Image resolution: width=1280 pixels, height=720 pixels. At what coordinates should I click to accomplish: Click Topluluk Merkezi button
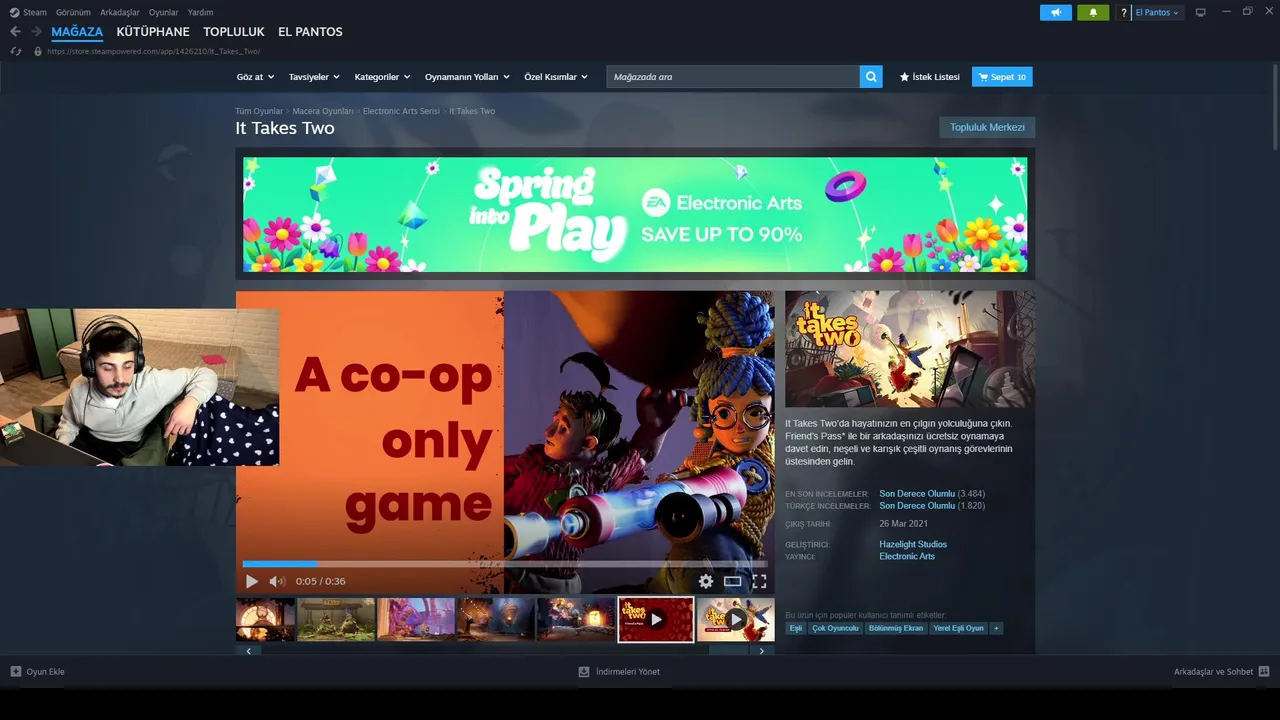coord(987,127)
